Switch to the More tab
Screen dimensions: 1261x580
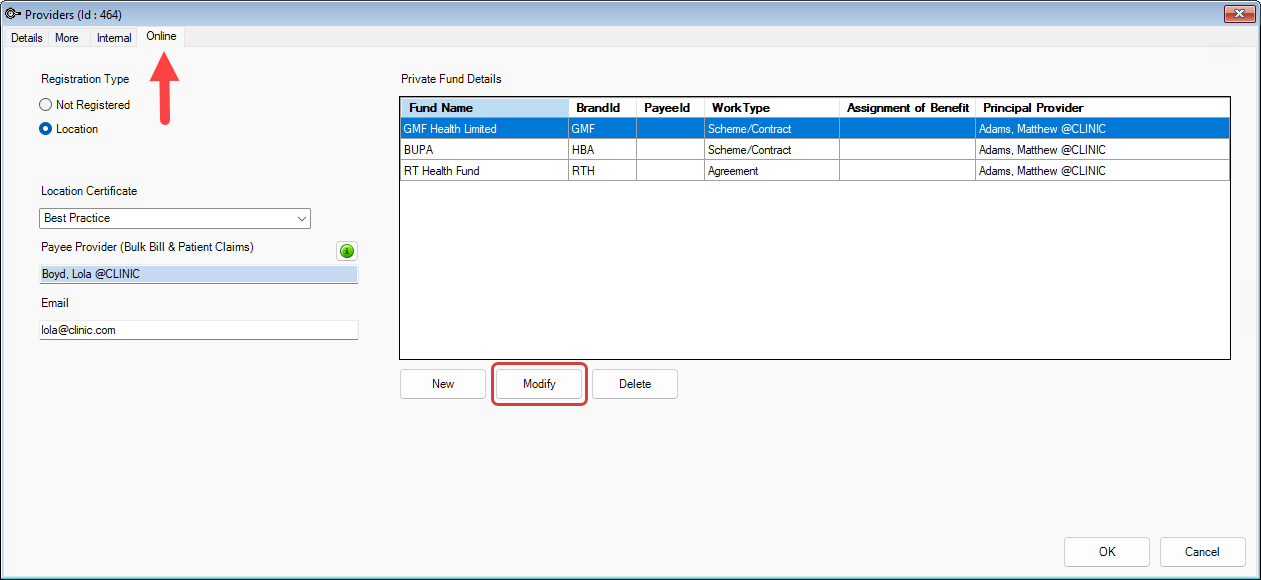67,38
